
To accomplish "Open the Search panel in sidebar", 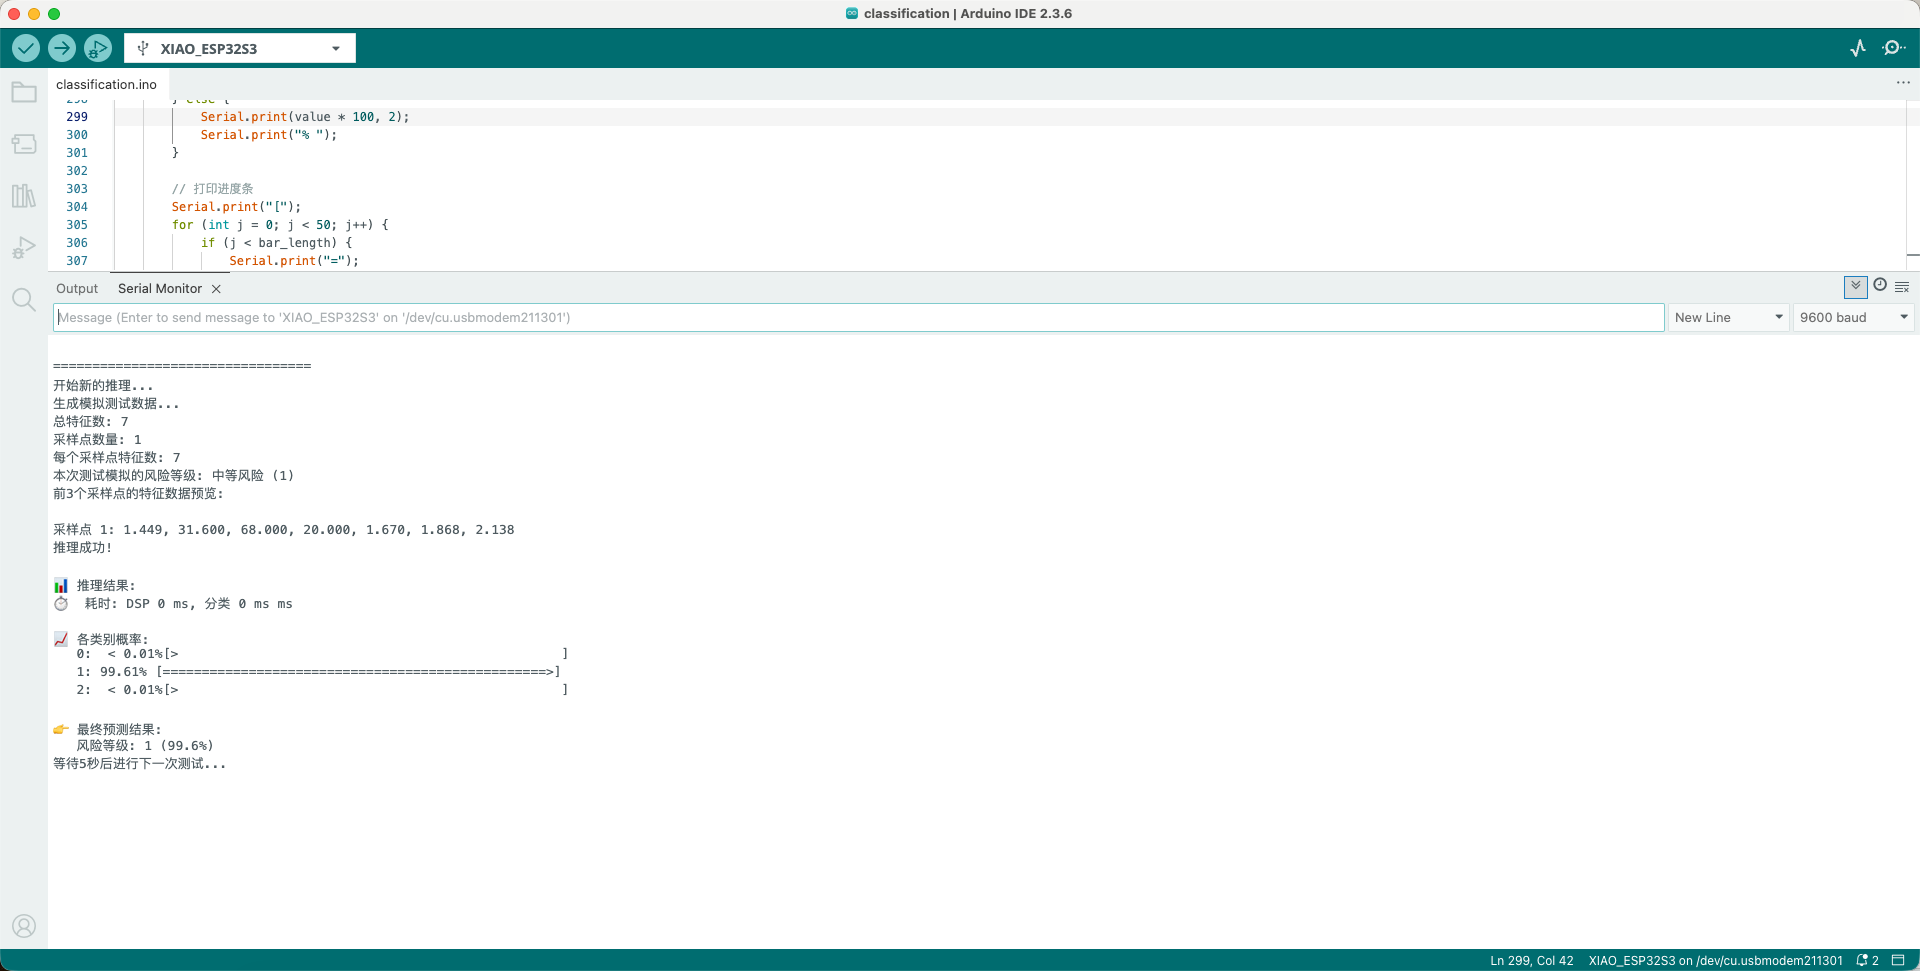I will coord(24,299).
